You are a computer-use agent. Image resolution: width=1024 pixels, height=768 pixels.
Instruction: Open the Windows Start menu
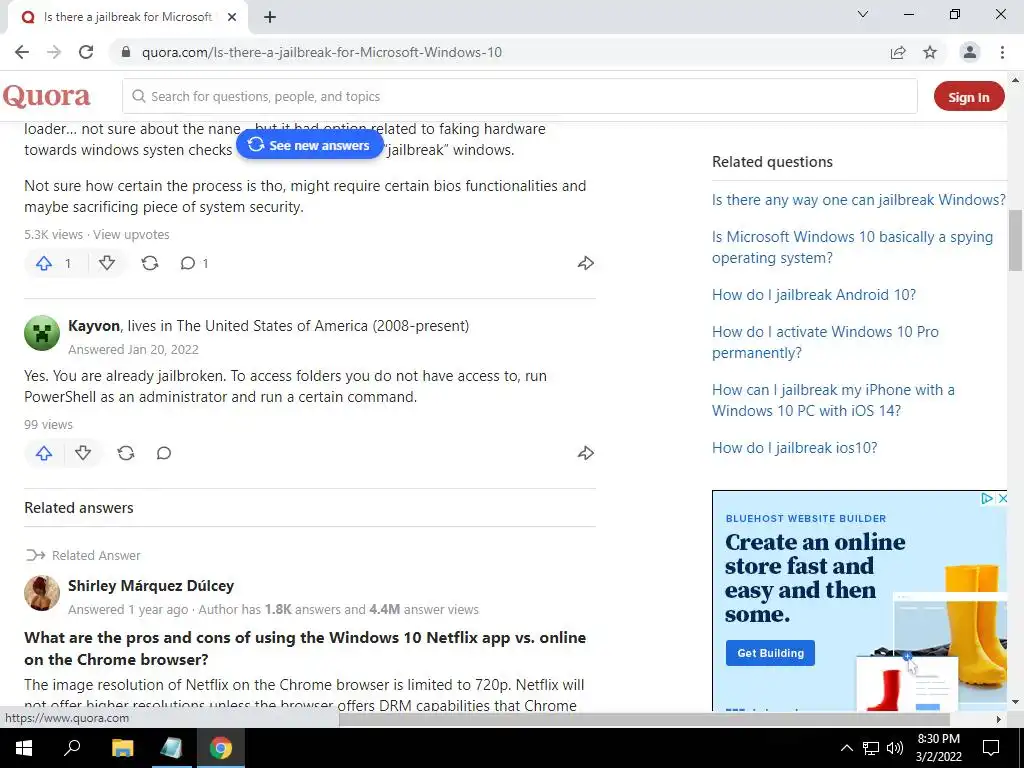[24, 748]
